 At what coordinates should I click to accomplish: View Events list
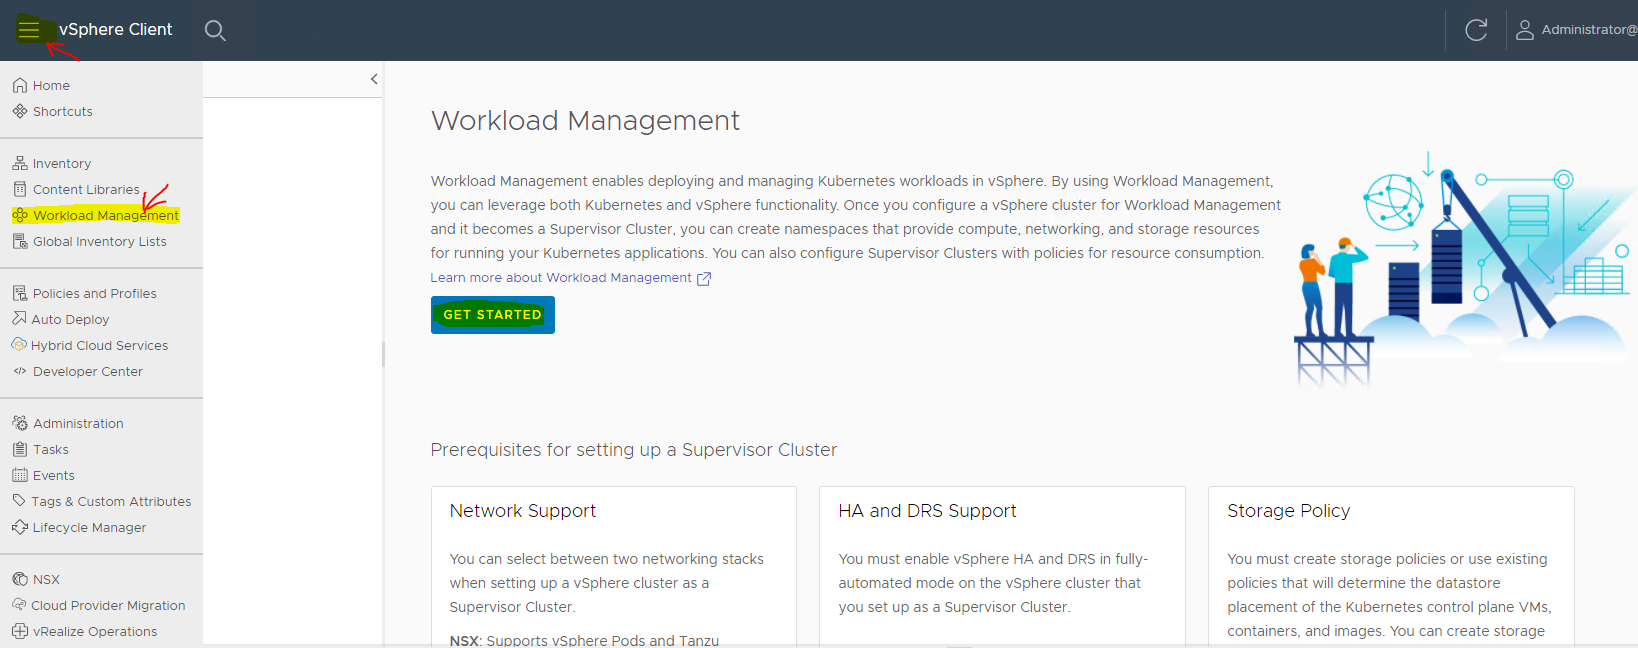(54, 475)
